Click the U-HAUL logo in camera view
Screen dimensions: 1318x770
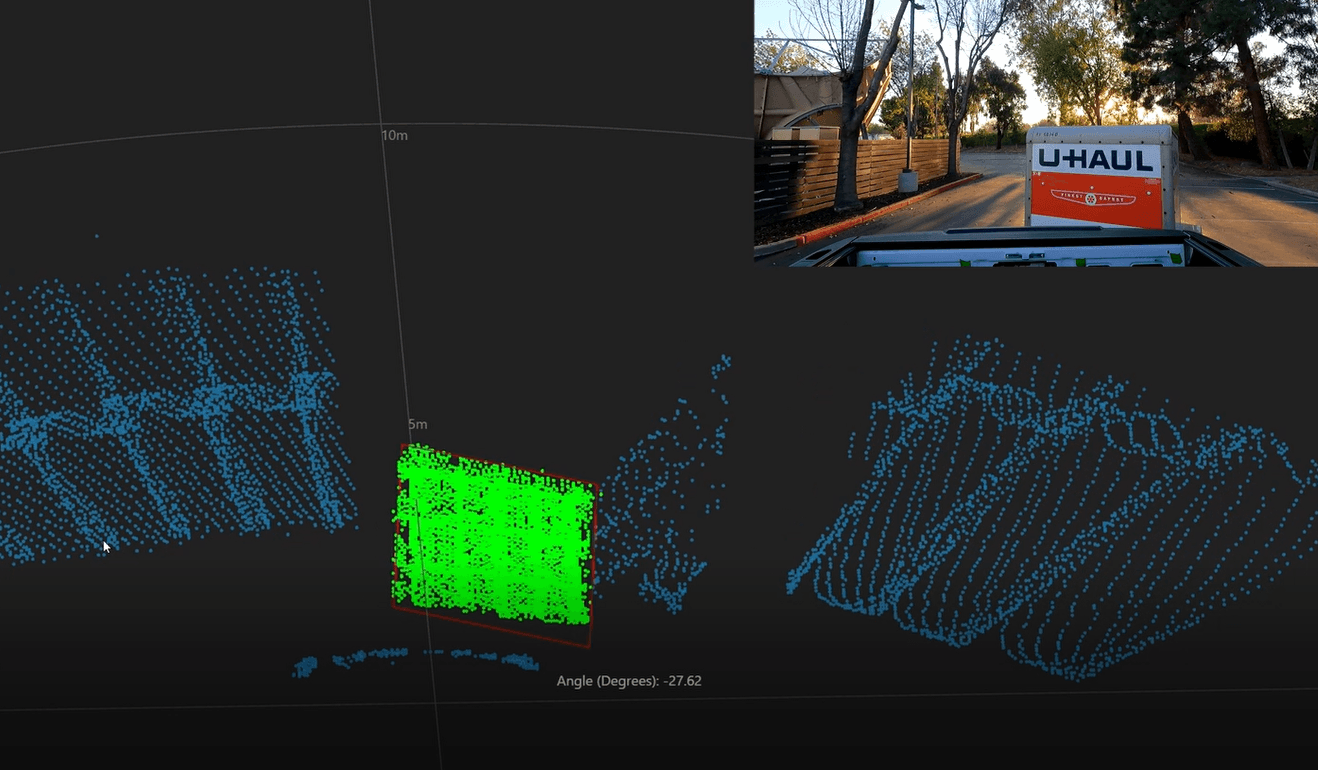tap(1097, 159)
